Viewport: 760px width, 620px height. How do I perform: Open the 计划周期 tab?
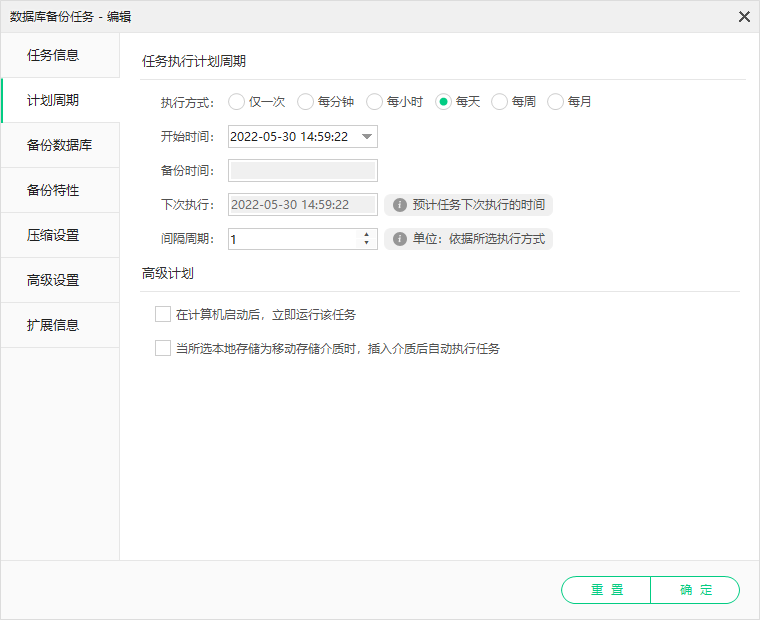click(60, 100)
